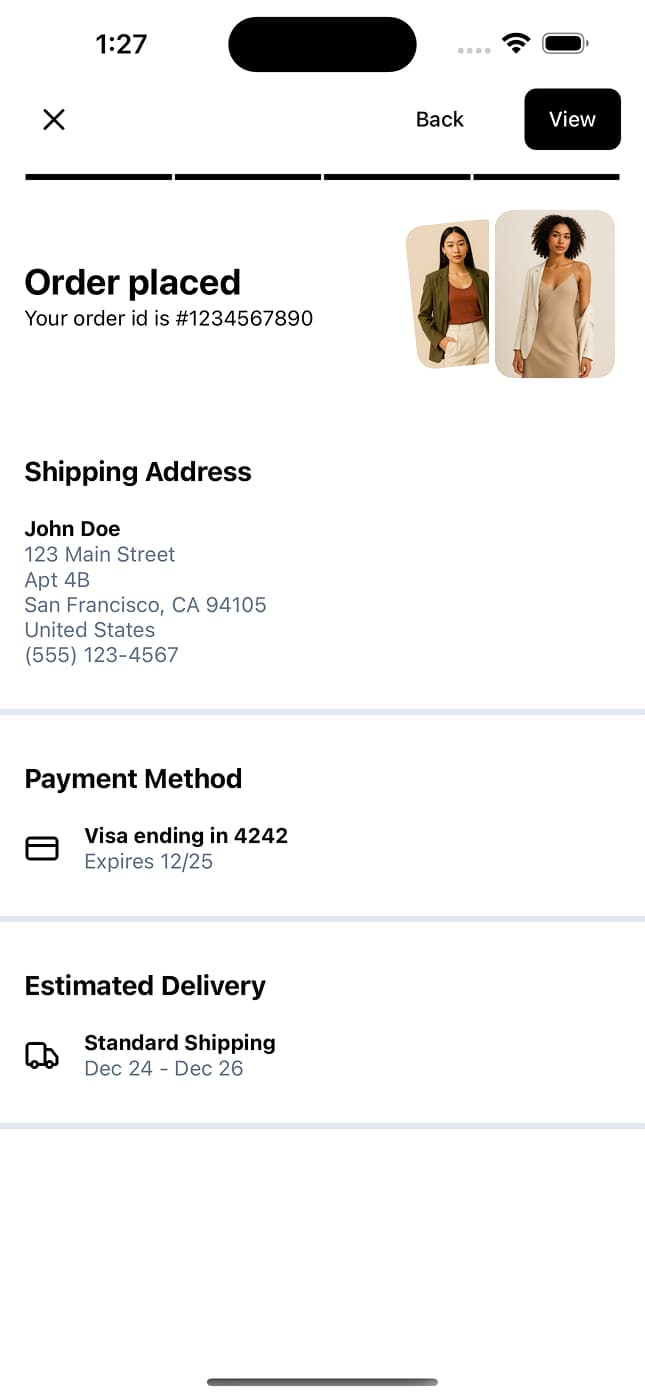Open the green blazer outfit thumbnail
Image resolution: width=645 pixels, height=1398 pixels.
tap(449, 295)
